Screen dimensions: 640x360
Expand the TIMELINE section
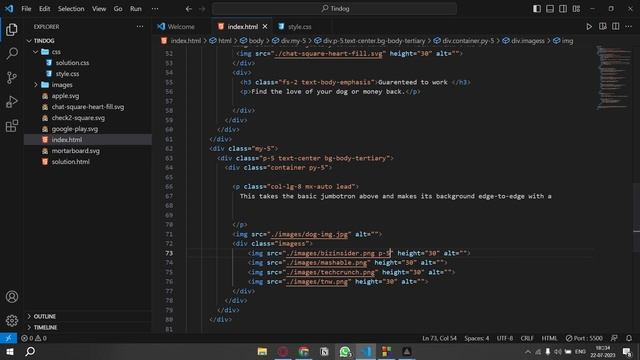tap(45, 327)
